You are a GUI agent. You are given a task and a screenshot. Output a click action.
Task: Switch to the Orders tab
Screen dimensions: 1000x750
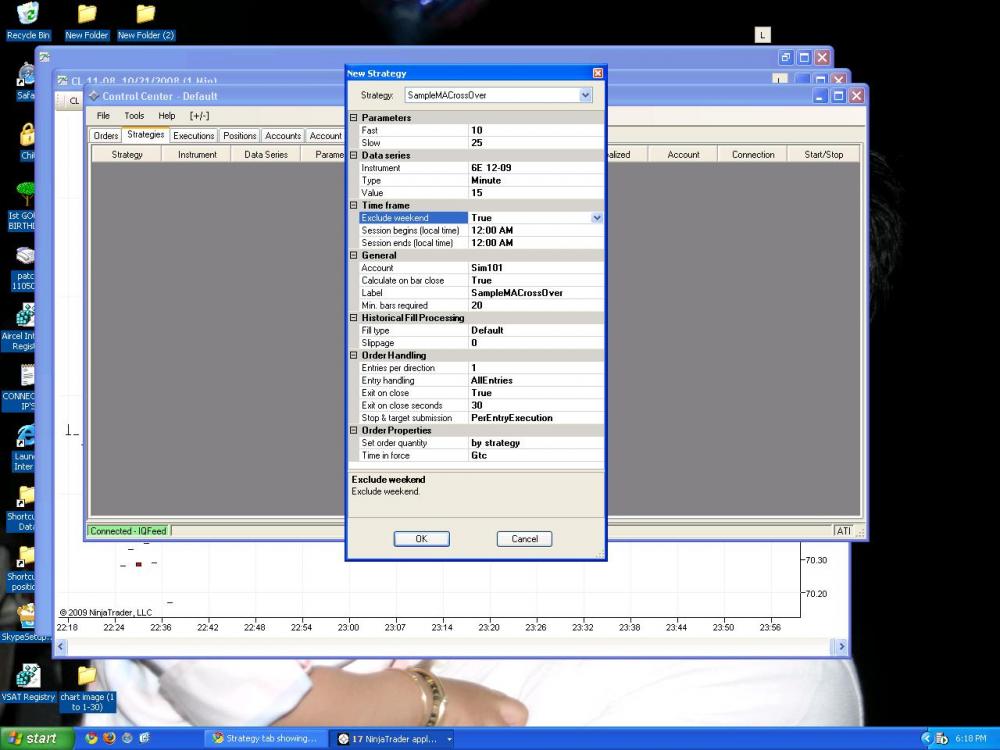point(105,135)
